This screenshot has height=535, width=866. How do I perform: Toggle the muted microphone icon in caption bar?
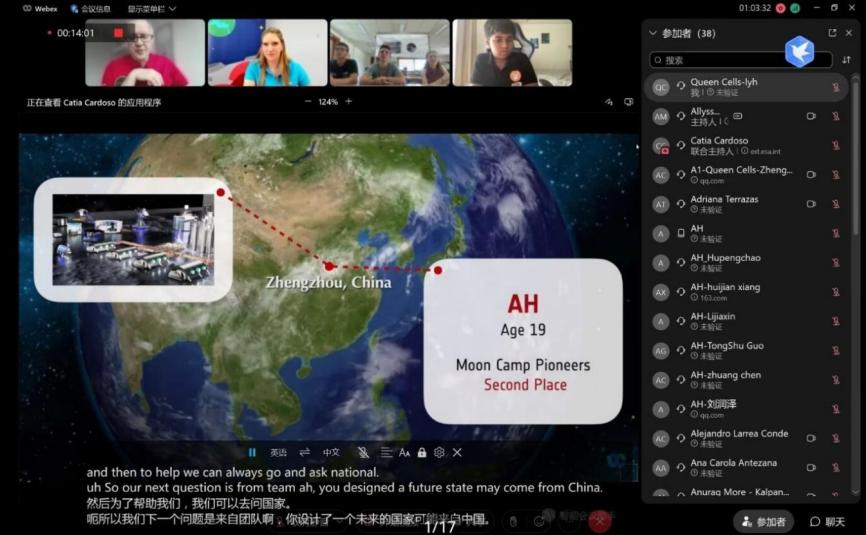[x=363, y=453]
